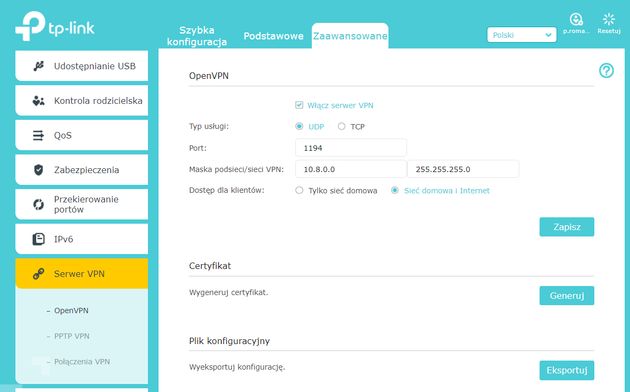The height and width of the screenshot is (392, 630).
Task: Click the VPN server link icon
Action: coord(38,274)
